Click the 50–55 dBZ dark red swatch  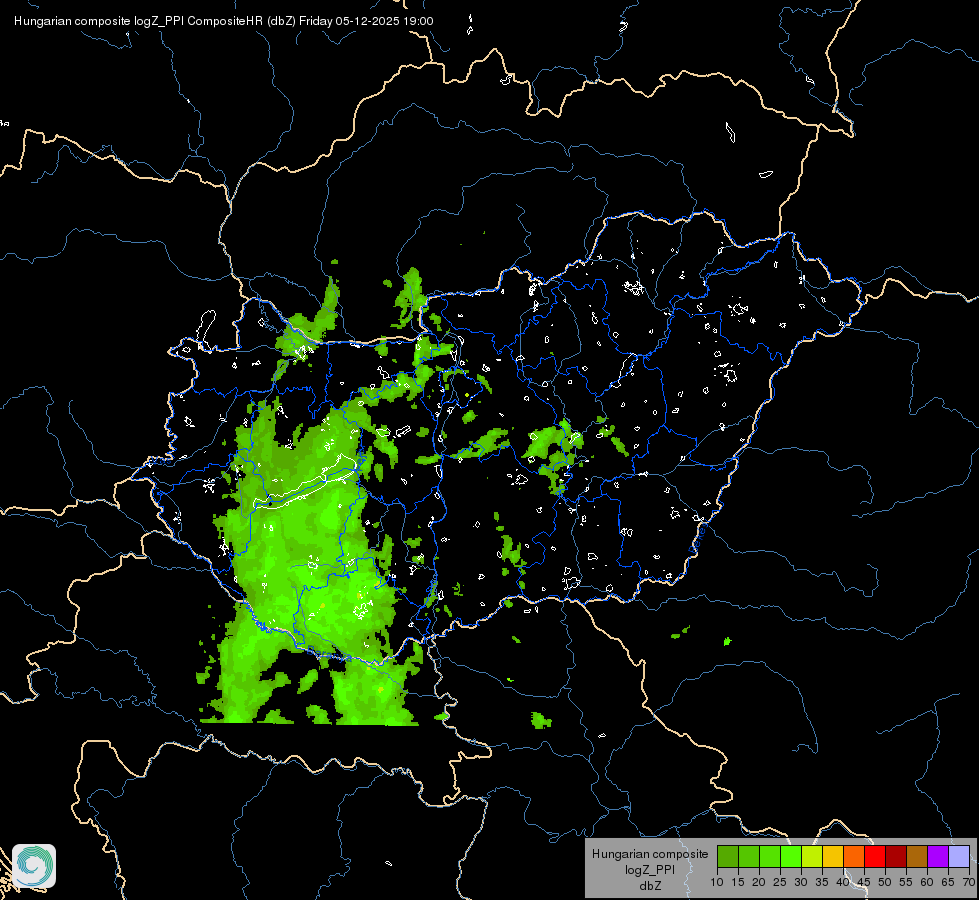[896, 856]
